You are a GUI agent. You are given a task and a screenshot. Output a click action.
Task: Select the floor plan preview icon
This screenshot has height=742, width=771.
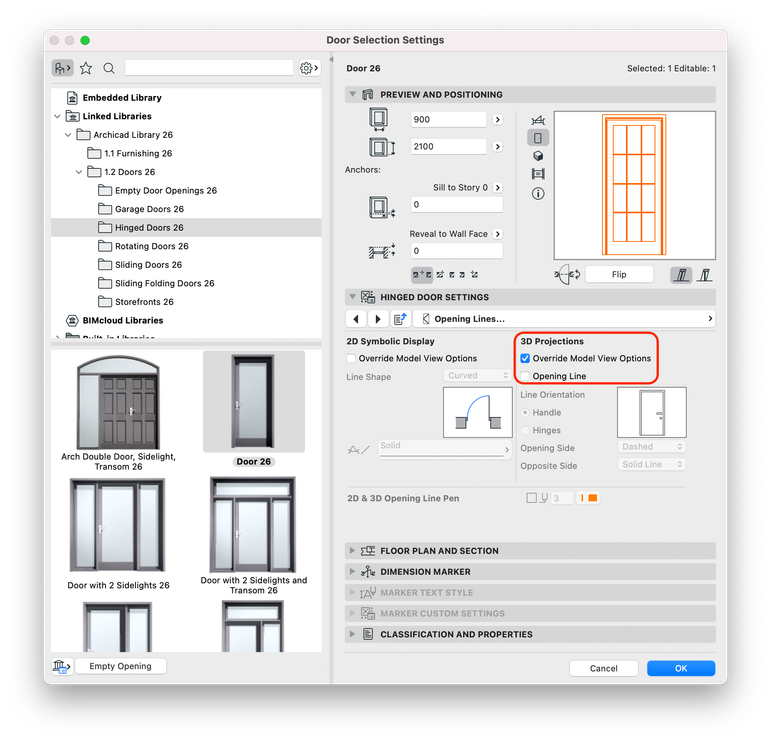(x=538, y=120)
